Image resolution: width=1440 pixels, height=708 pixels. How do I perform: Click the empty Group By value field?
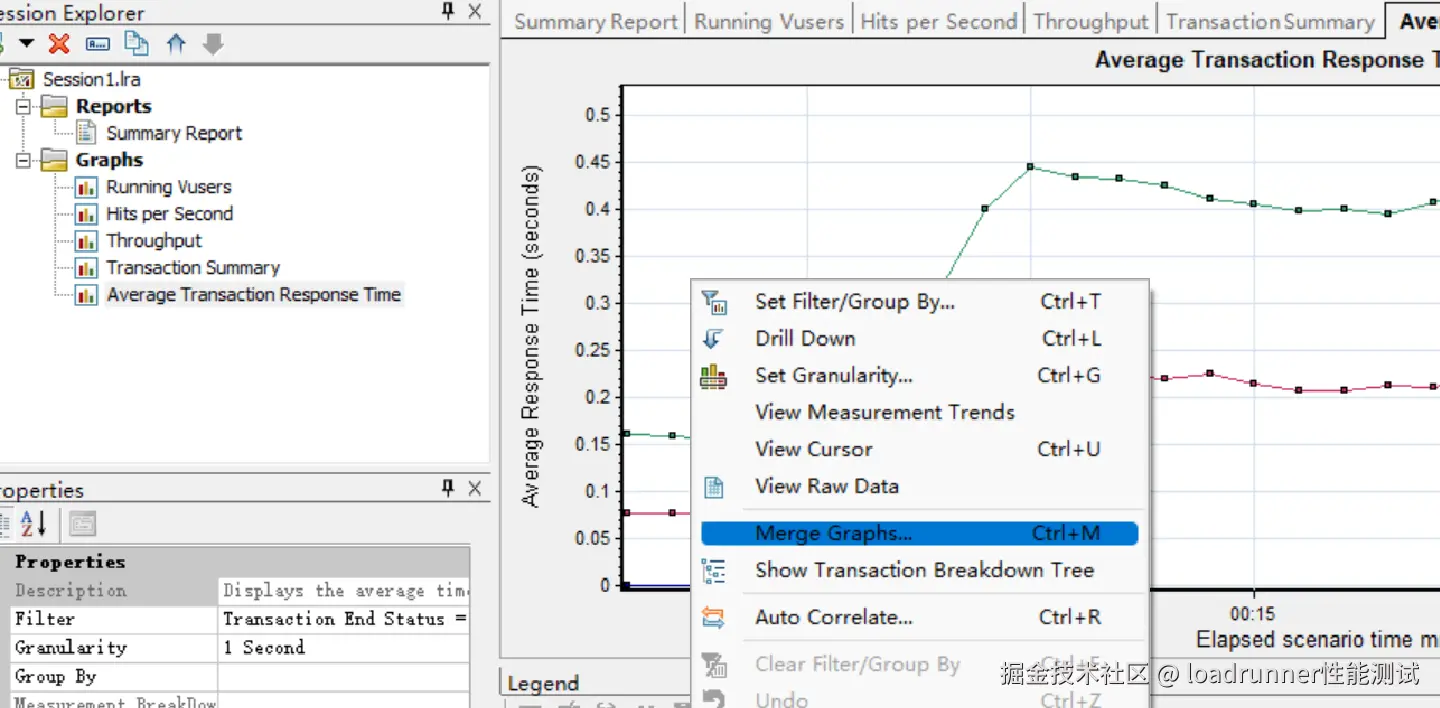pos(344,677)
